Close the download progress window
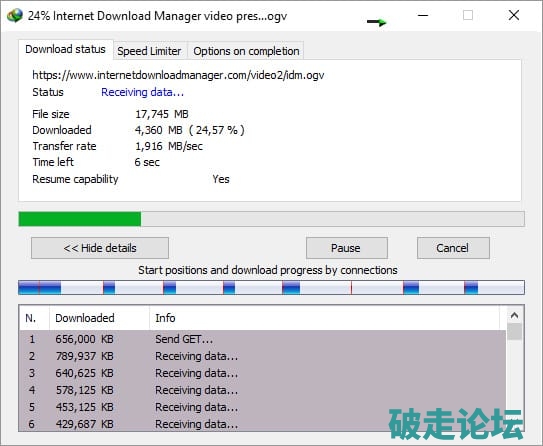The width and height of the screenshot is (543, 446). pos(514,15)
